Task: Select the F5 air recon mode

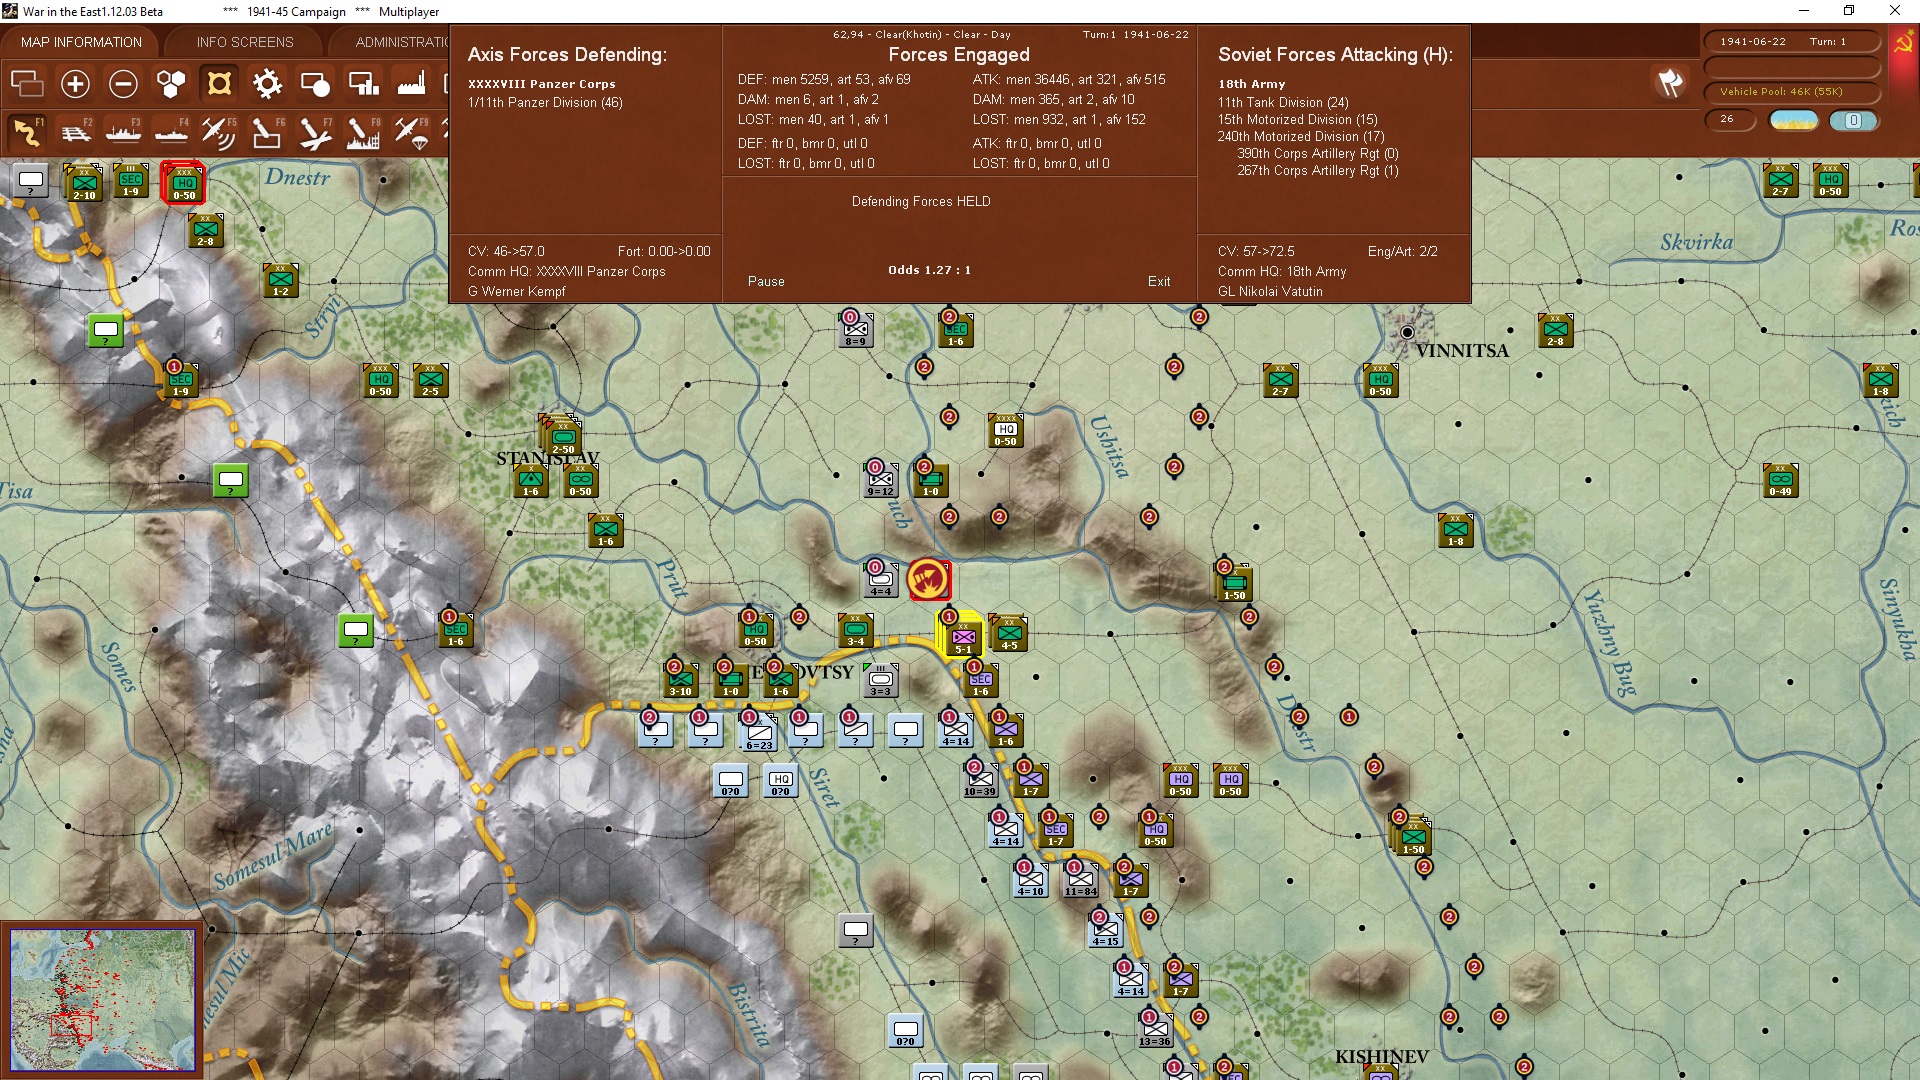Action: (219, 132)
